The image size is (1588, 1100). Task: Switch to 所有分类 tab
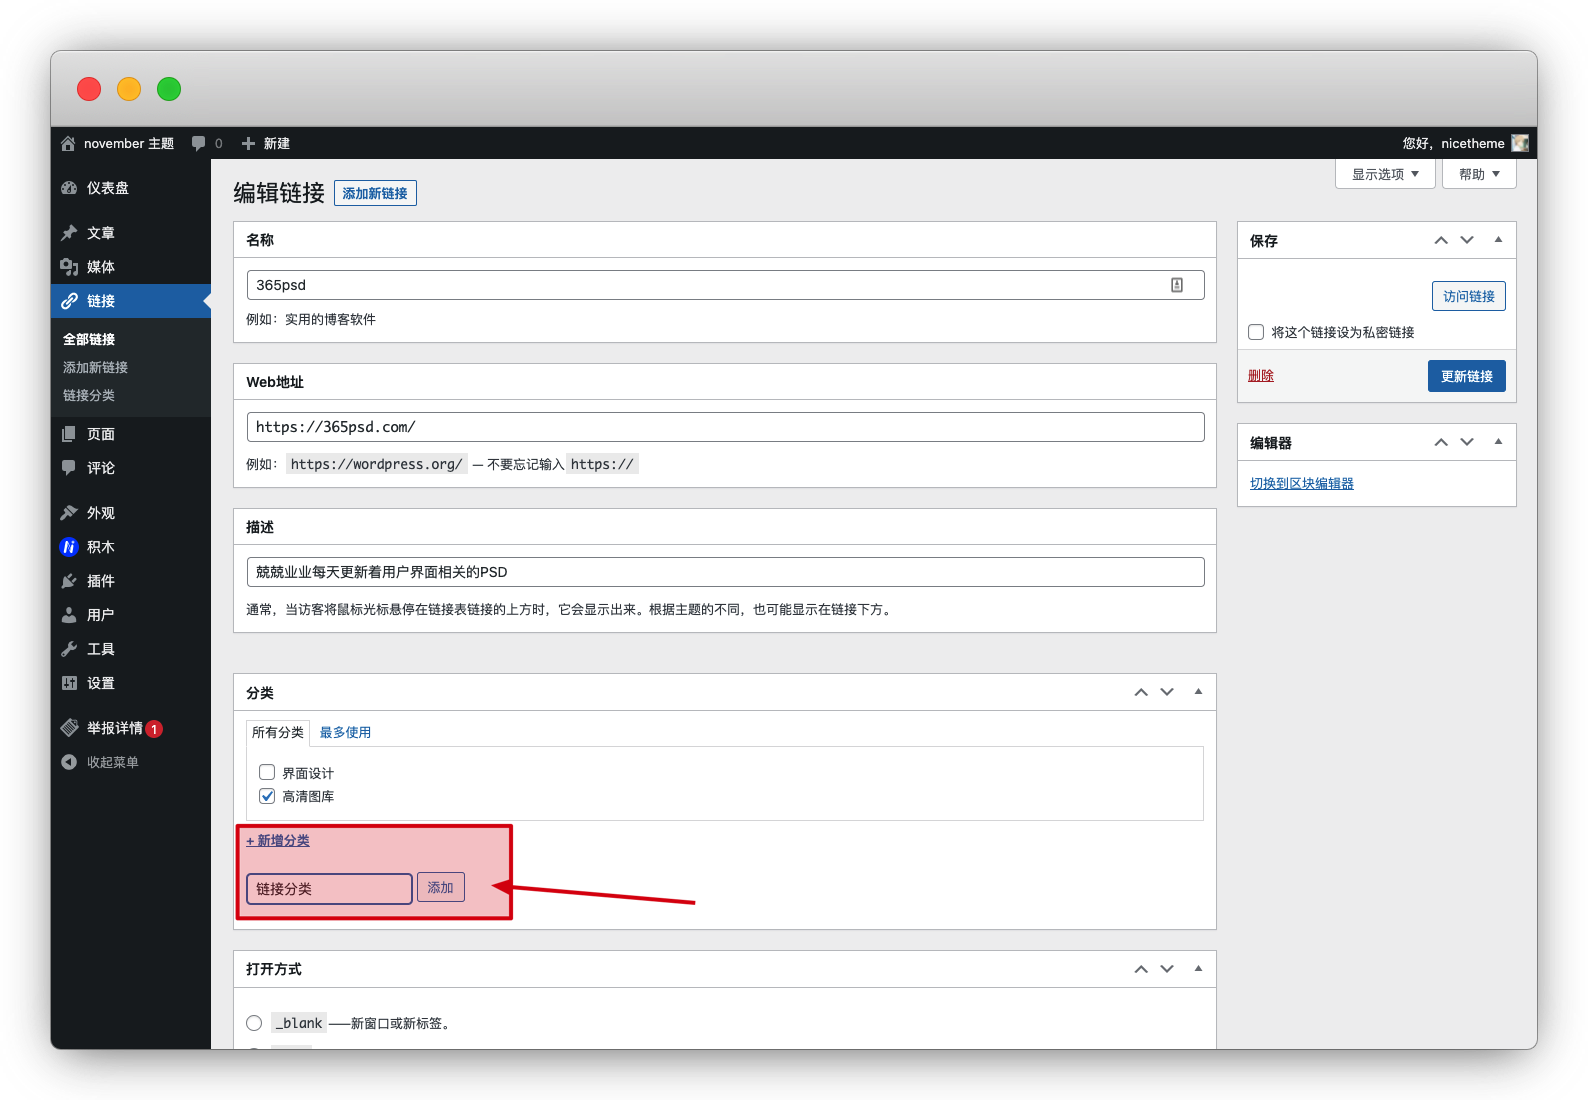(278, 733)
